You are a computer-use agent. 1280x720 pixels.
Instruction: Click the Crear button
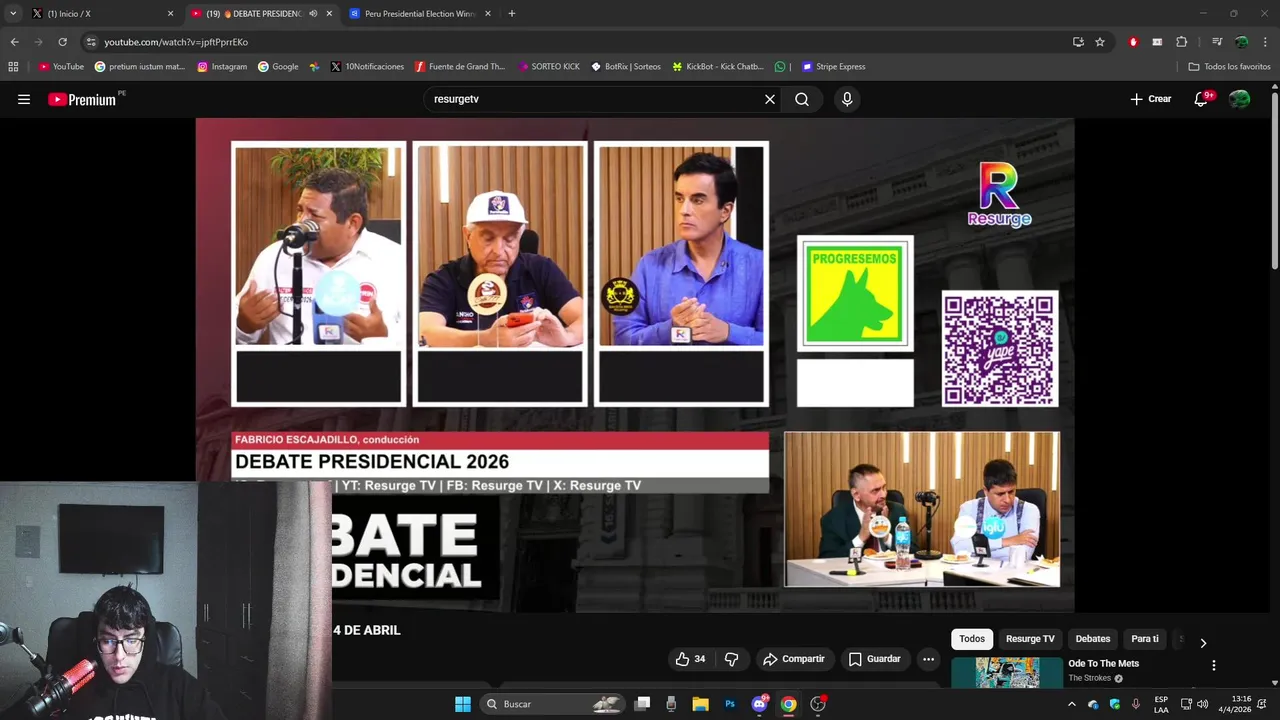(1150, 99)
